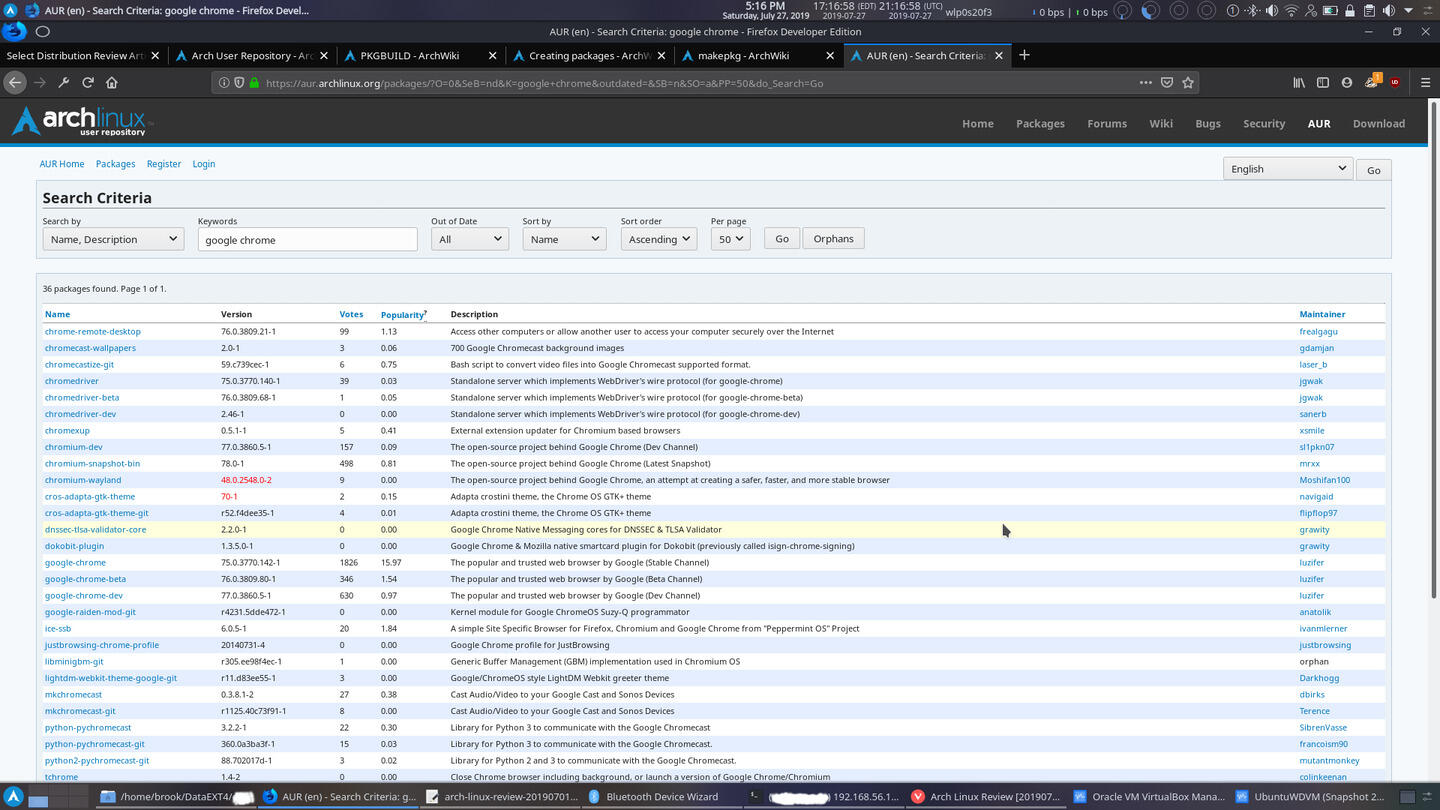Sort results by Votes column header
The width and height of the screenshot is (1440, 810).
pyautogui.click(x=351, y=314)
